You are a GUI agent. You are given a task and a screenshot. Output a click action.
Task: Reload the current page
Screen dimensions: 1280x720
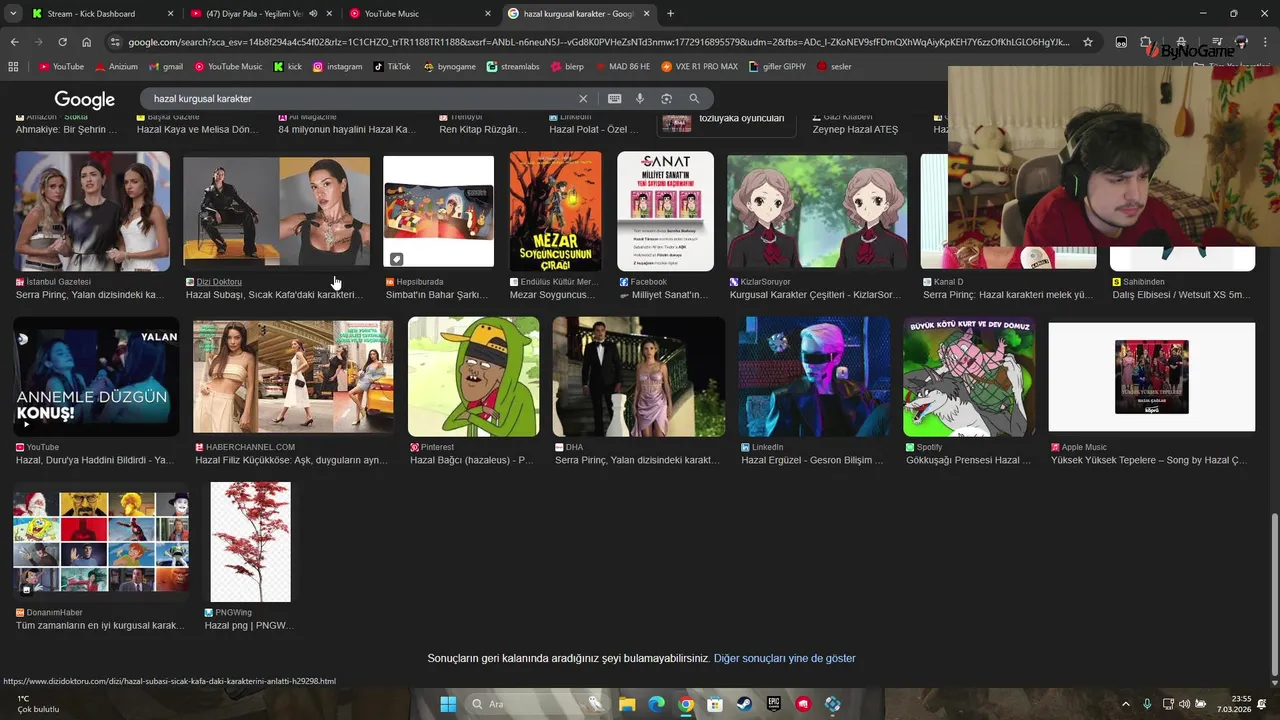[62, 42]
